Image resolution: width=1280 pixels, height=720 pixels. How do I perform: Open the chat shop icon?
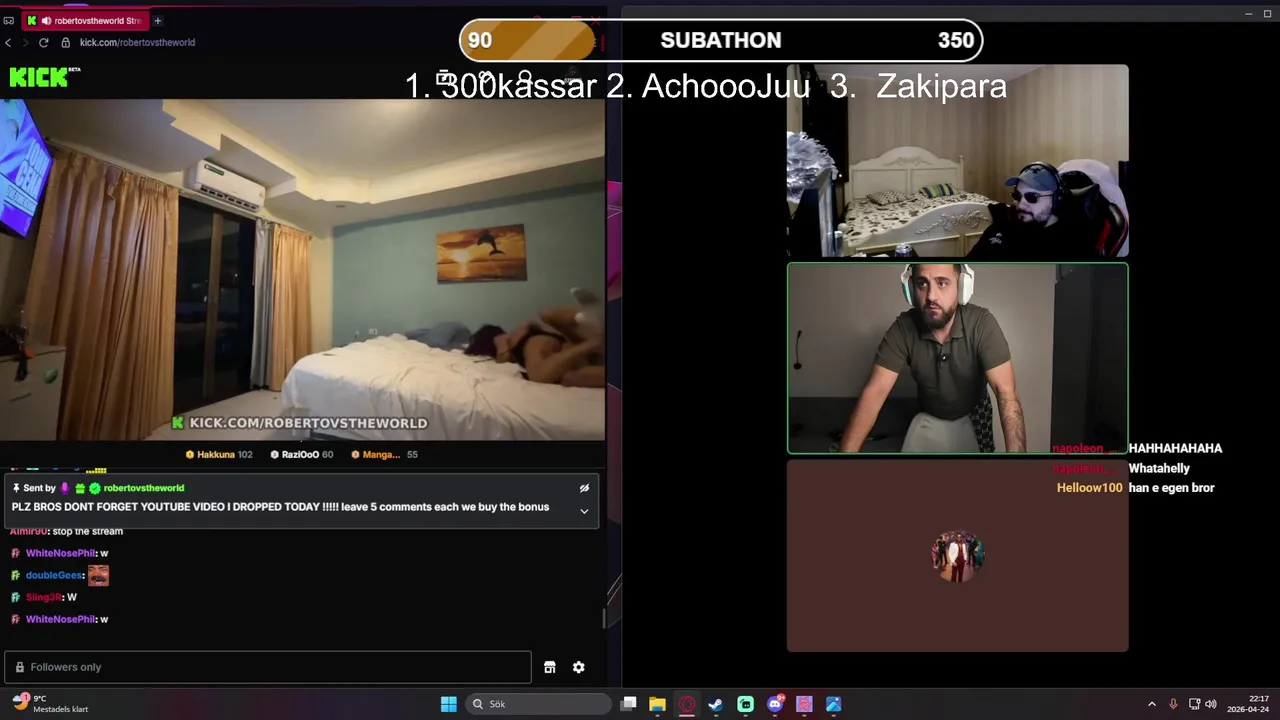click(549, 667)
